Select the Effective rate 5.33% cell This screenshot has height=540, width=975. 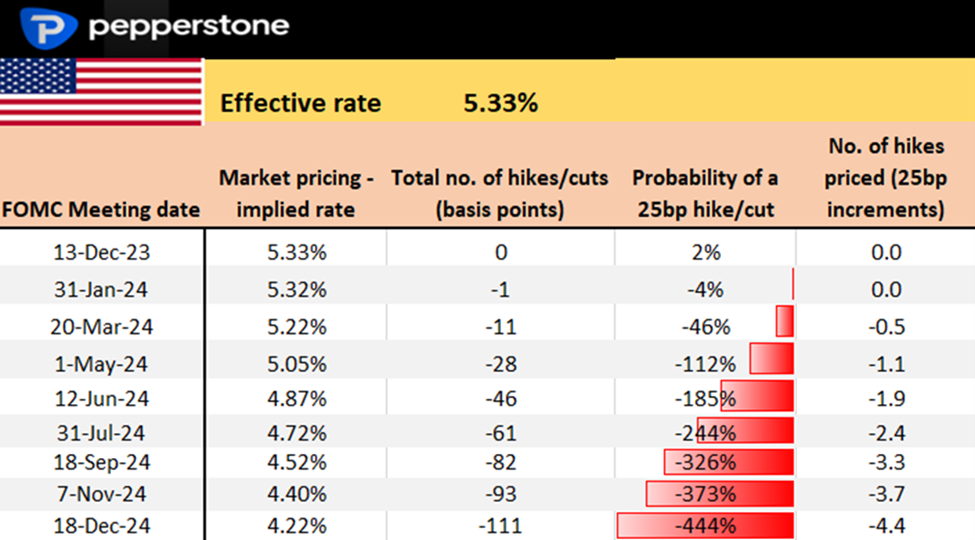coord(502,103)
